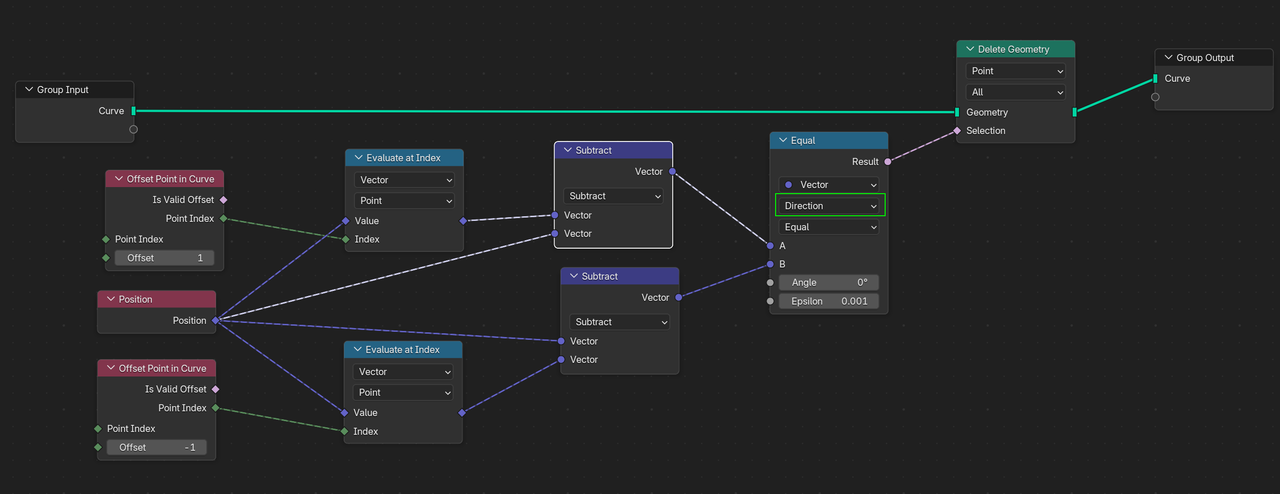Screen dimensions: 1280x494
Task: Collapse the Position node with its chevron
Action: [x=109, y=299]
